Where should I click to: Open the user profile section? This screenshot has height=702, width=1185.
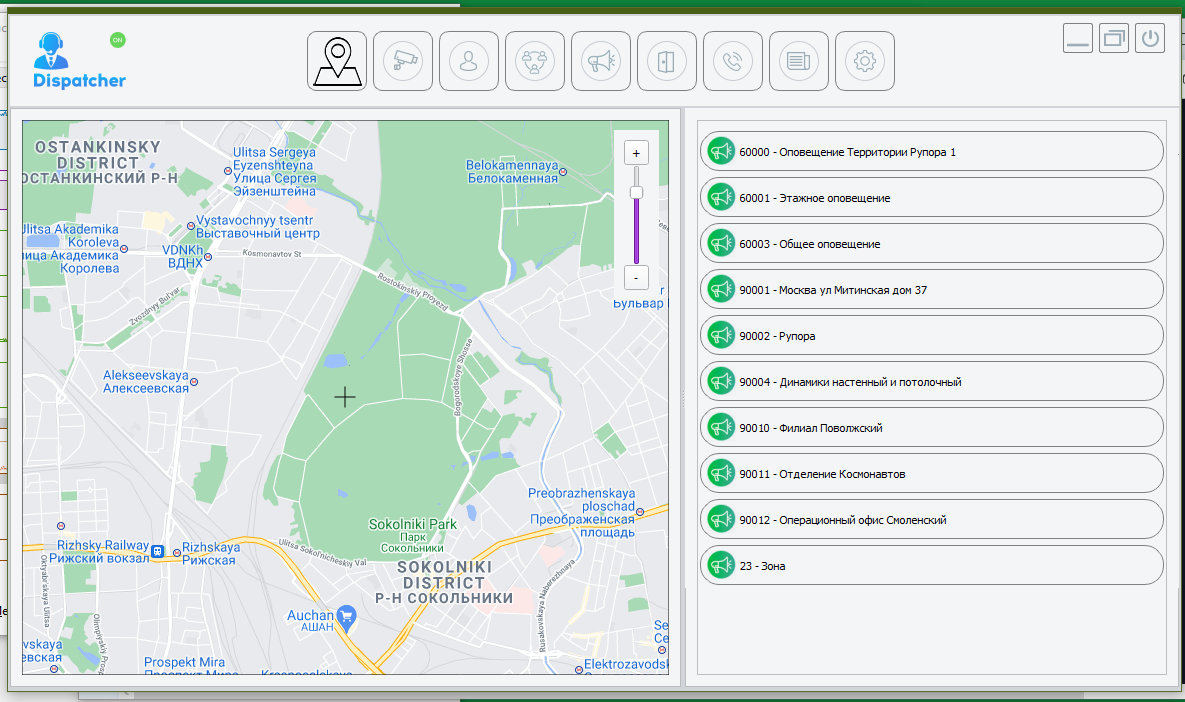pos(469,61)
